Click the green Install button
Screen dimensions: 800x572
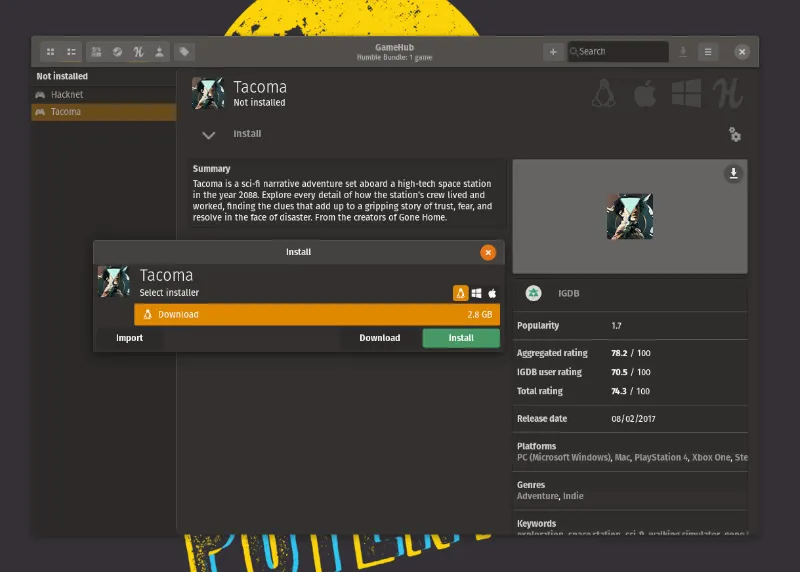(461, 338)
